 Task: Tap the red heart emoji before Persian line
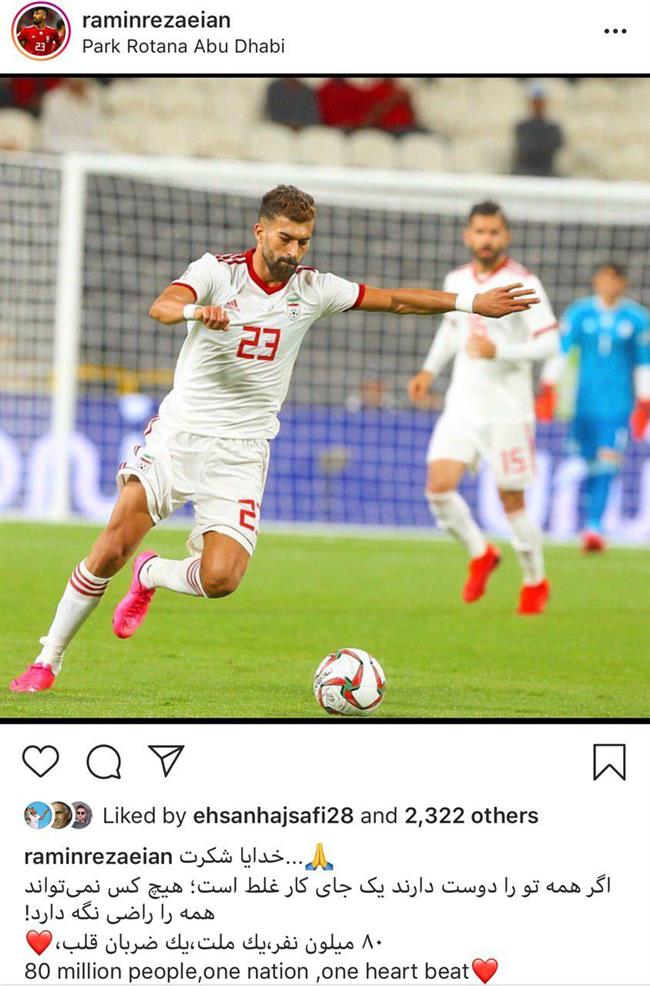38,942
